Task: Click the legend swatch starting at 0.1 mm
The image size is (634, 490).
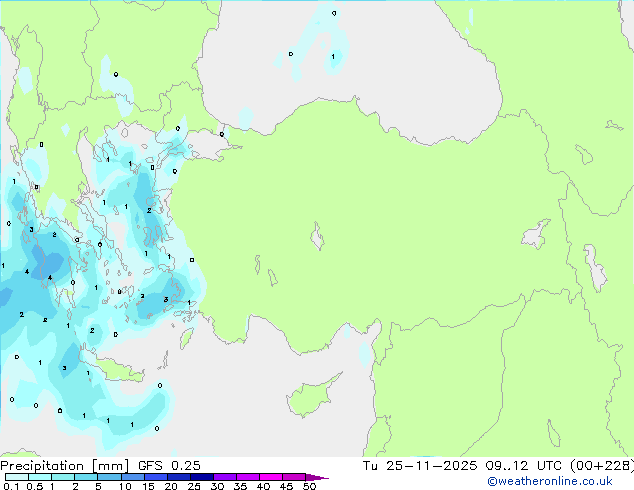Action: (x=17, y=477)
